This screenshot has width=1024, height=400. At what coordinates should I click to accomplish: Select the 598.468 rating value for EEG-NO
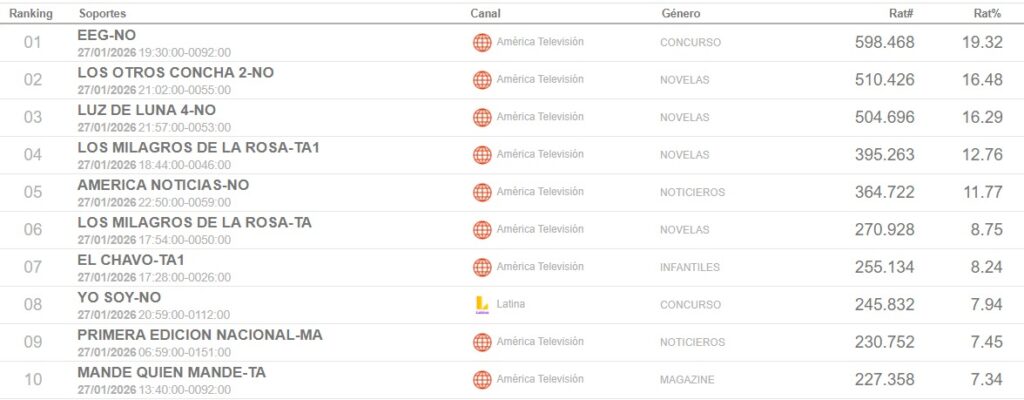pos(885,42)
